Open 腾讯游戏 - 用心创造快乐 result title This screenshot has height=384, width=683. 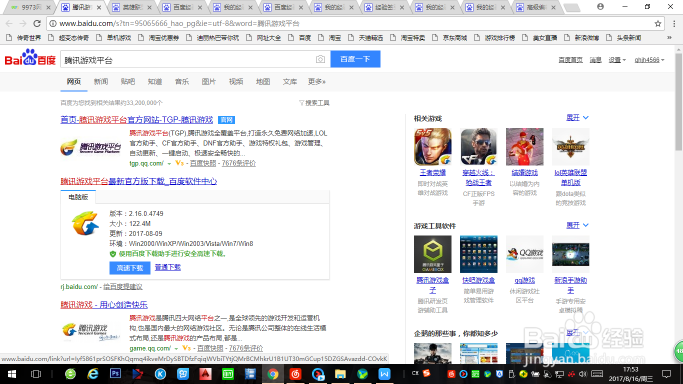point(104,305)
